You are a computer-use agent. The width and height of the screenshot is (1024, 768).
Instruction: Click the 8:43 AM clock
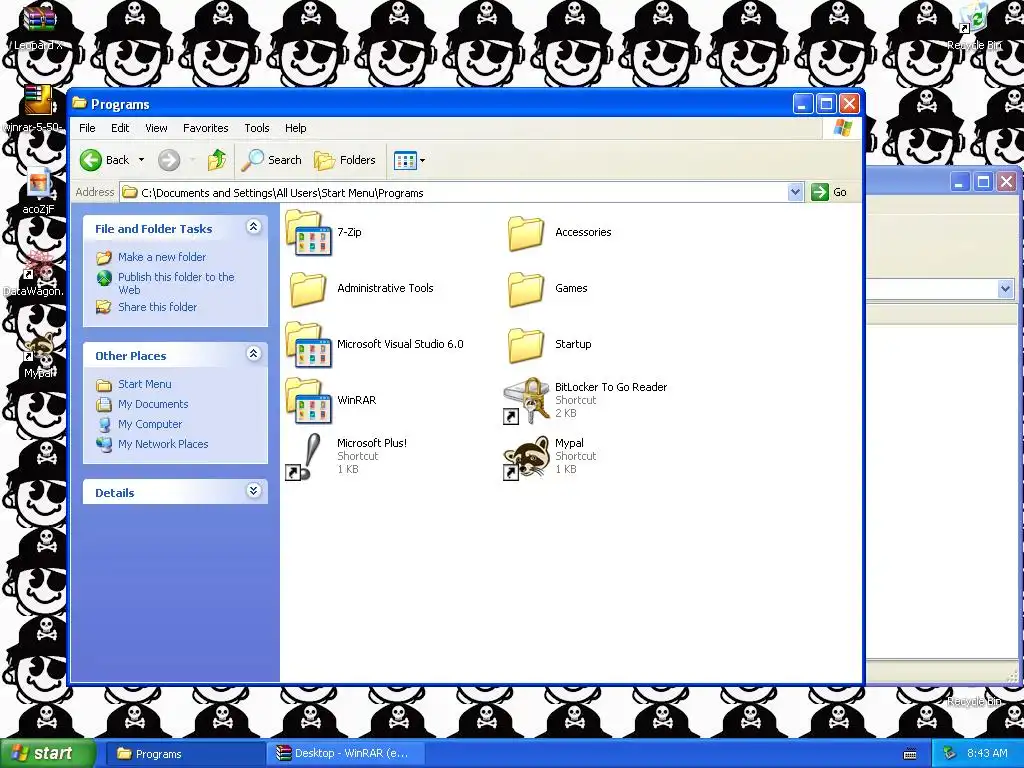click(987, 754)
